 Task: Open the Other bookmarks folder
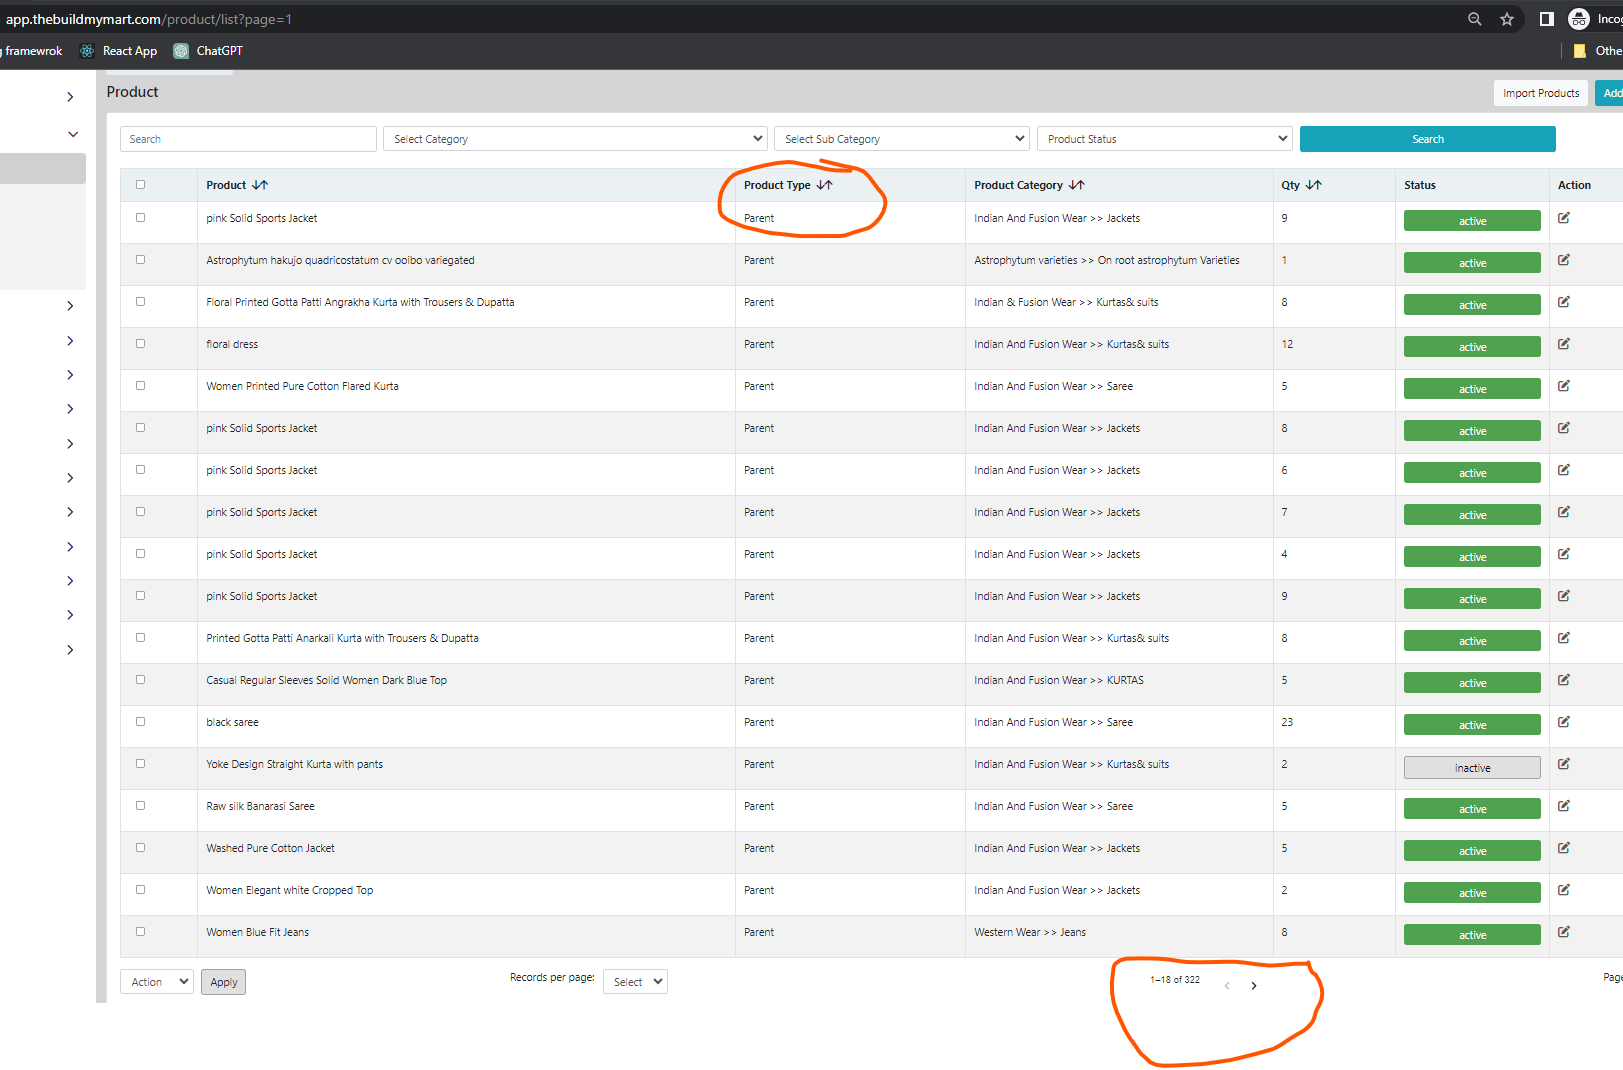pyautogui.click(x=1598, y=51)
